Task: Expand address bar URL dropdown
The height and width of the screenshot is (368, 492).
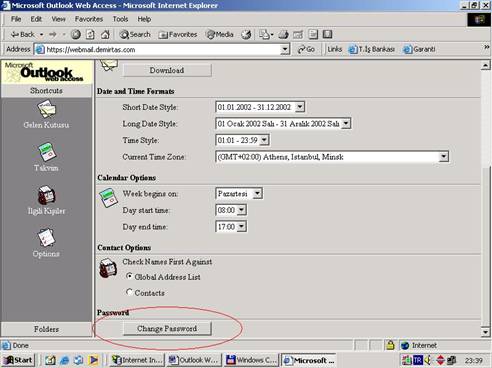Action: [x=285, y=50]
